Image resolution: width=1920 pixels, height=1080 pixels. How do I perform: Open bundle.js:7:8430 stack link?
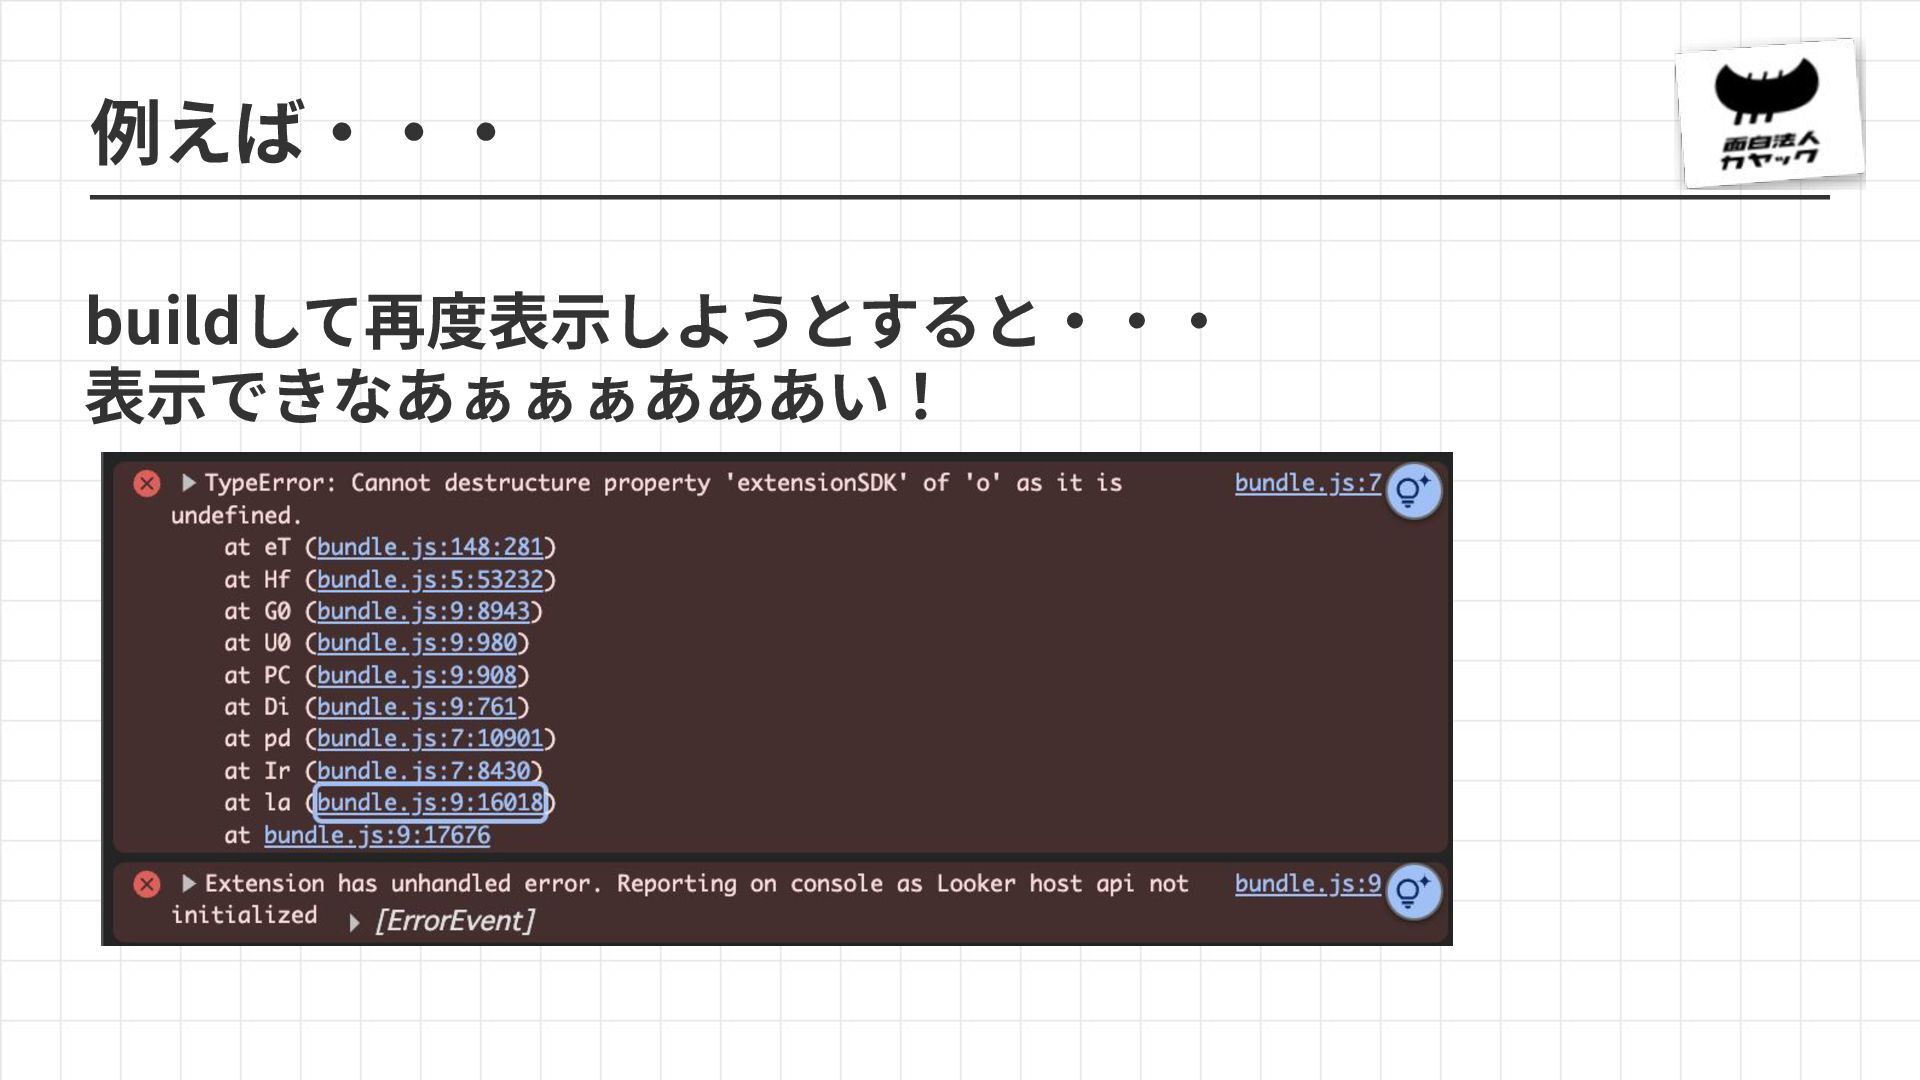click(x=423, y=771)
